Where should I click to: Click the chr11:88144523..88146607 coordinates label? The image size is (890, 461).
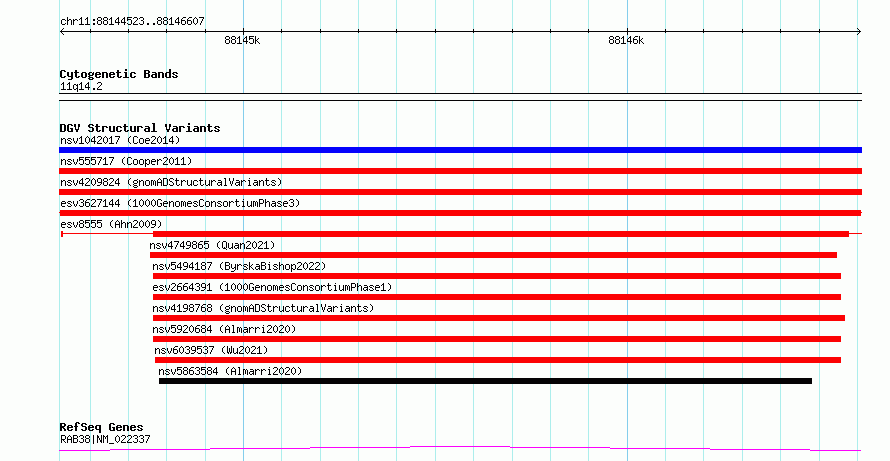point(132,21)
